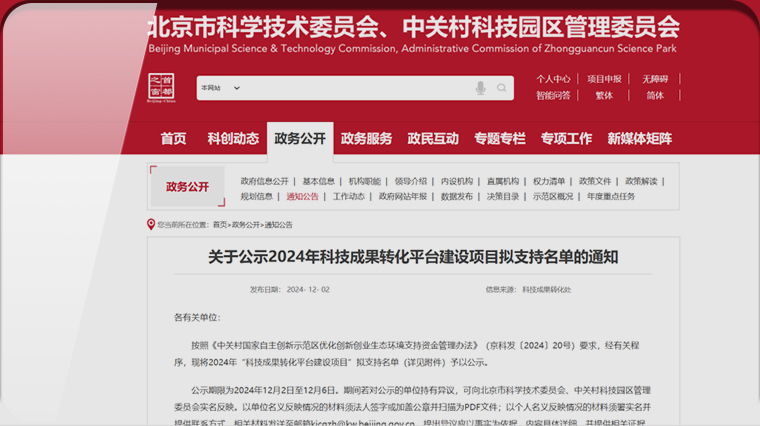The width and height of the screenshot is (760, 426).
Task: Go to the 科创动态 navigation tab
Action: (x=233, y=139)
